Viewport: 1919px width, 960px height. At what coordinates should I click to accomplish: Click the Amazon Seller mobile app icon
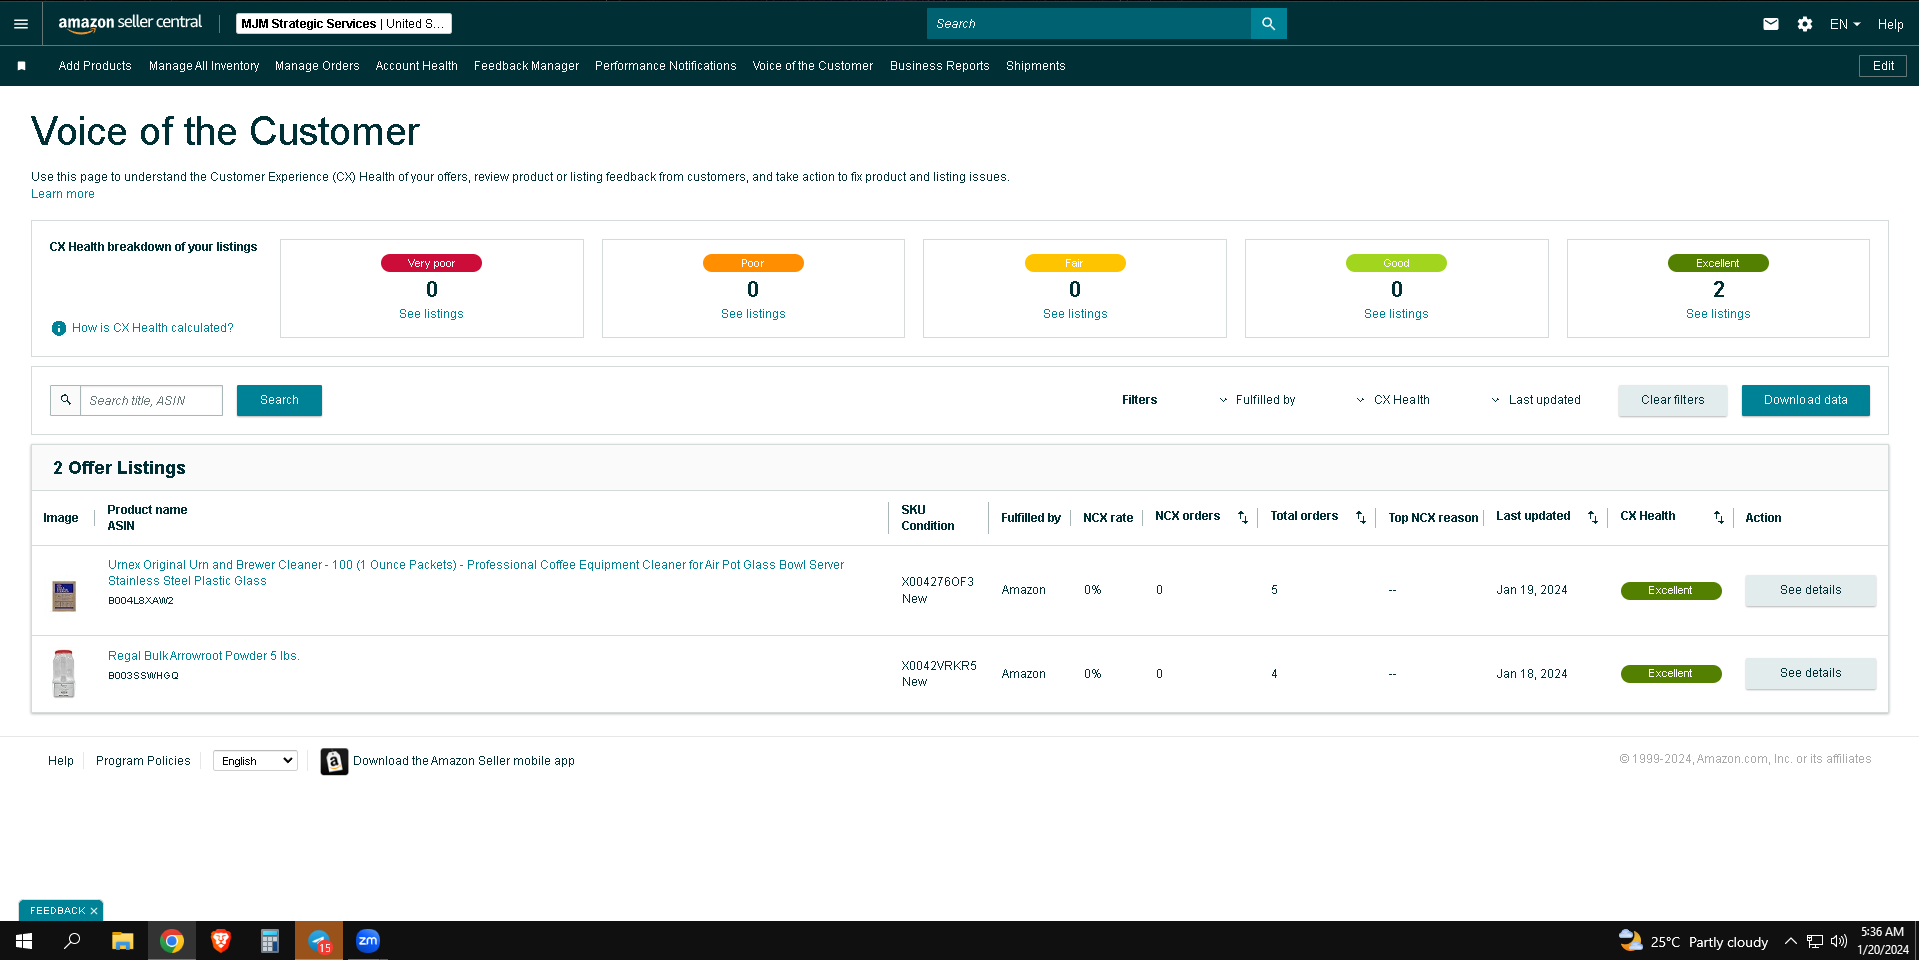334,761
